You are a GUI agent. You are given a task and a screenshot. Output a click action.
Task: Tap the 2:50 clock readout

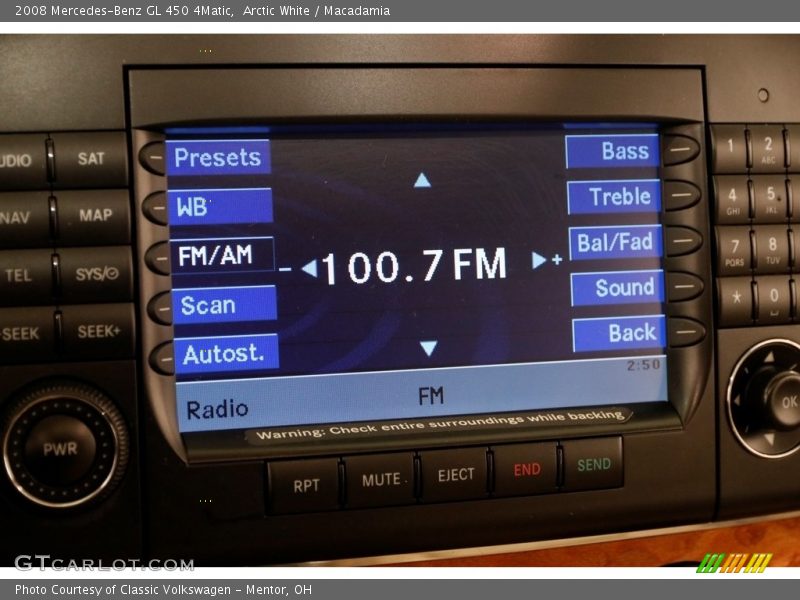643,365
